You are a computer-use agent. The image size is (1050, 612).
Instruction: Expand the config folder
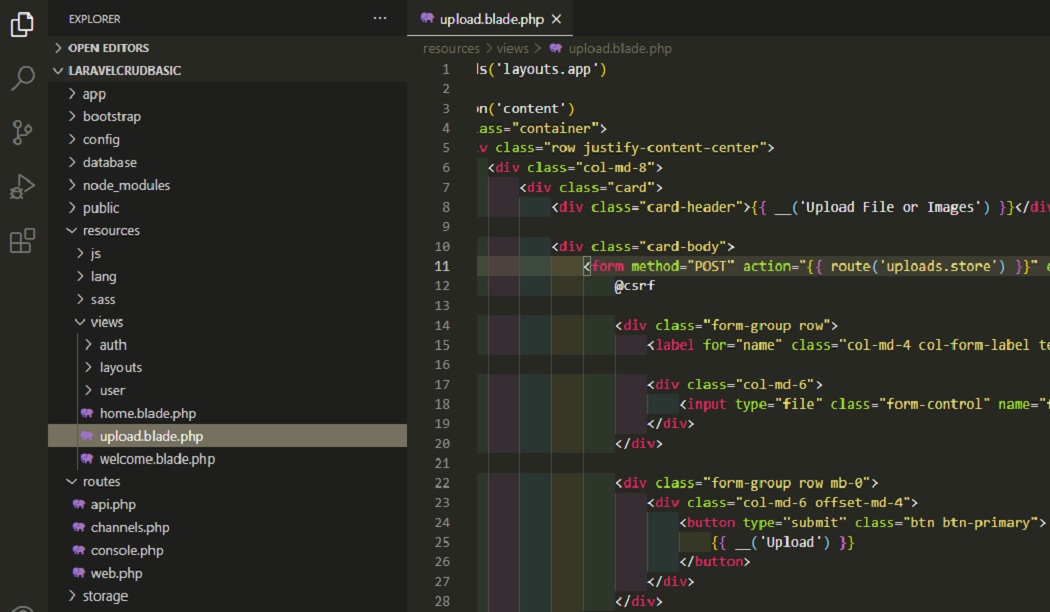pyautogui.click(x=228, y=139)
